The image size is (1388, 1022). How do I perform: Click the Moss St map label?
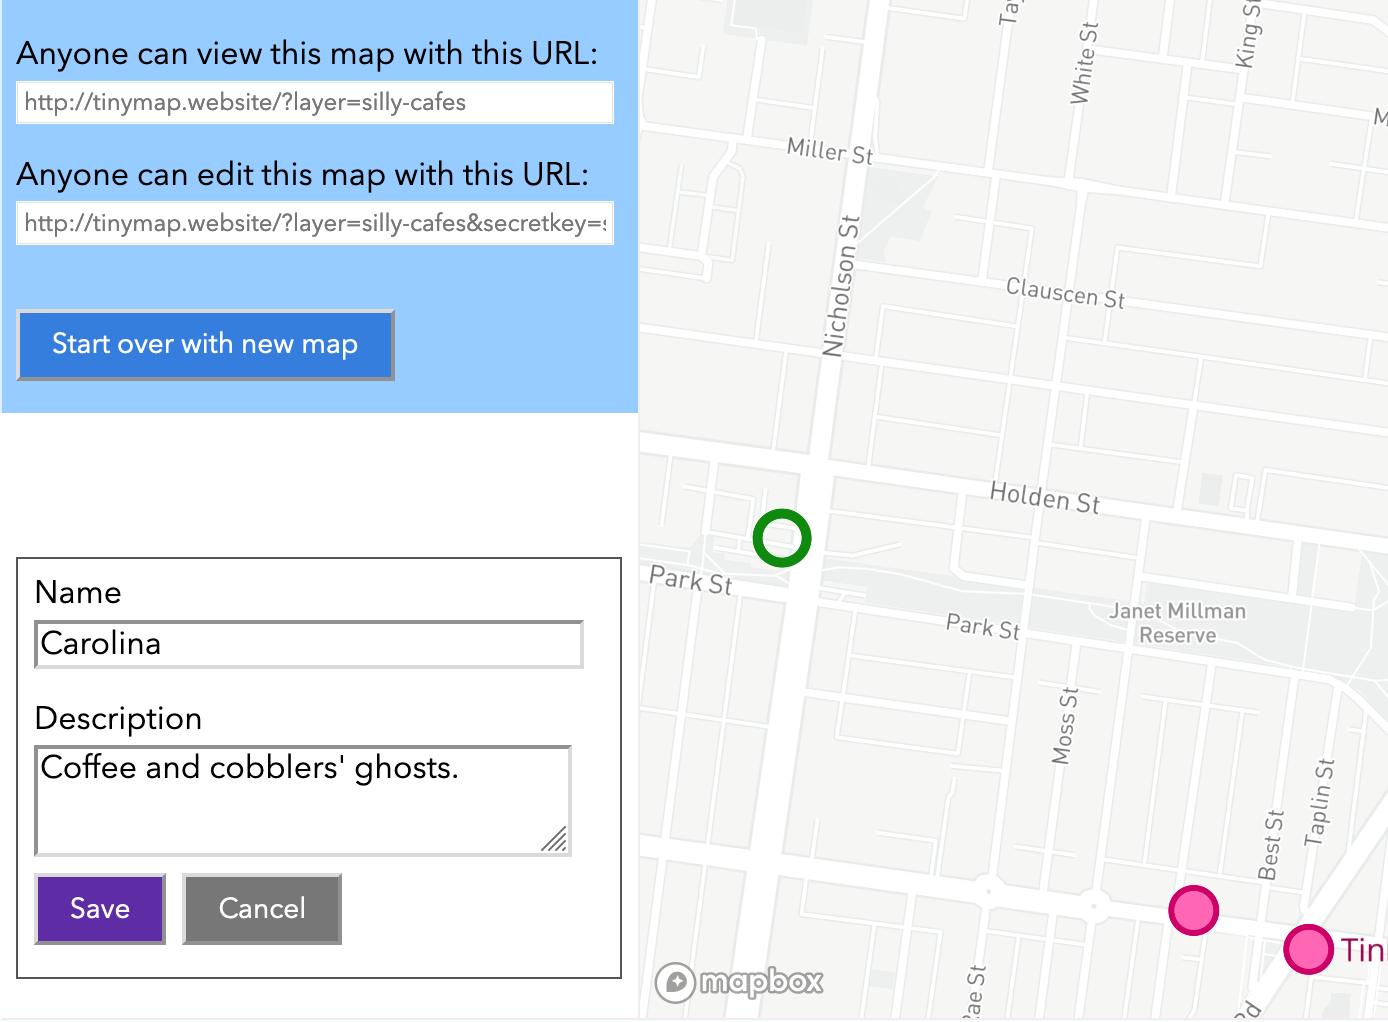coord(1065,726)
